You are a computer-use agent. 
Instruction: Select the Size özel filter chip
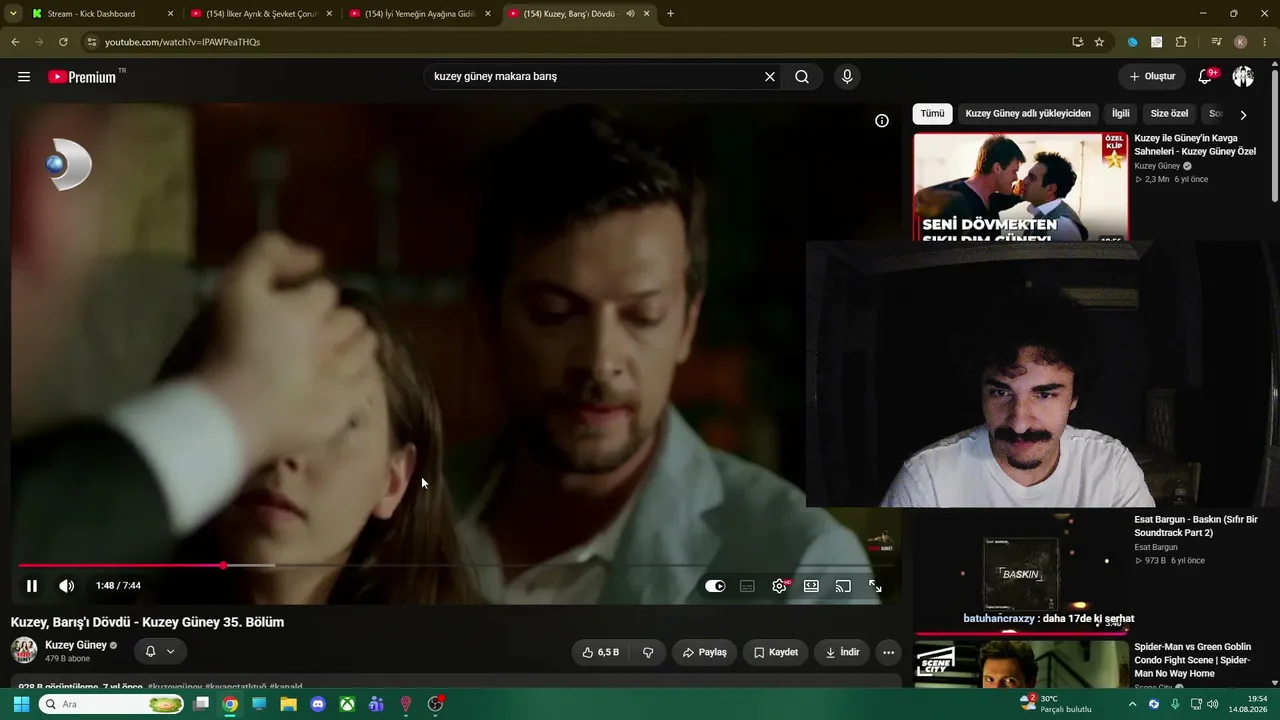click(x=1169, y=114)
